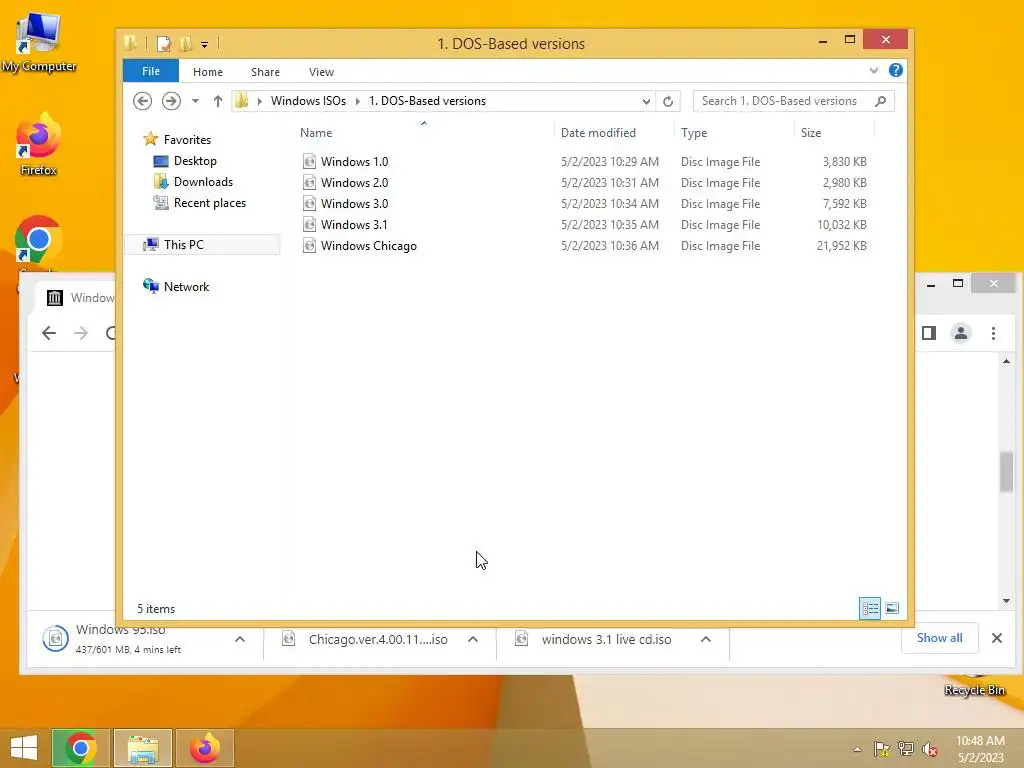The width and height of the screenshot is (1024, 768).
Task: Select Downloads in the navigation pane
Action: [202, 182]
